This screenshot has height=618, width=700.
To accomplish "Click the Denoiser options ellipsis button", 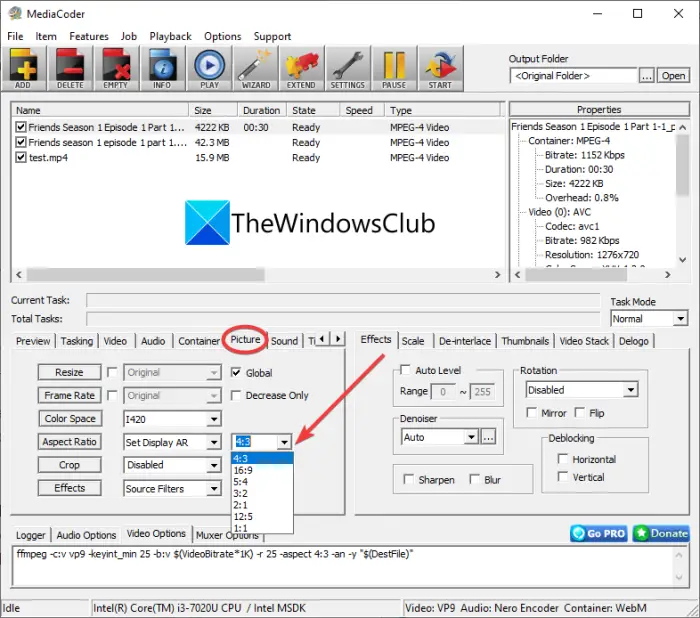I will pyautogui.click(x=488, y=437).
